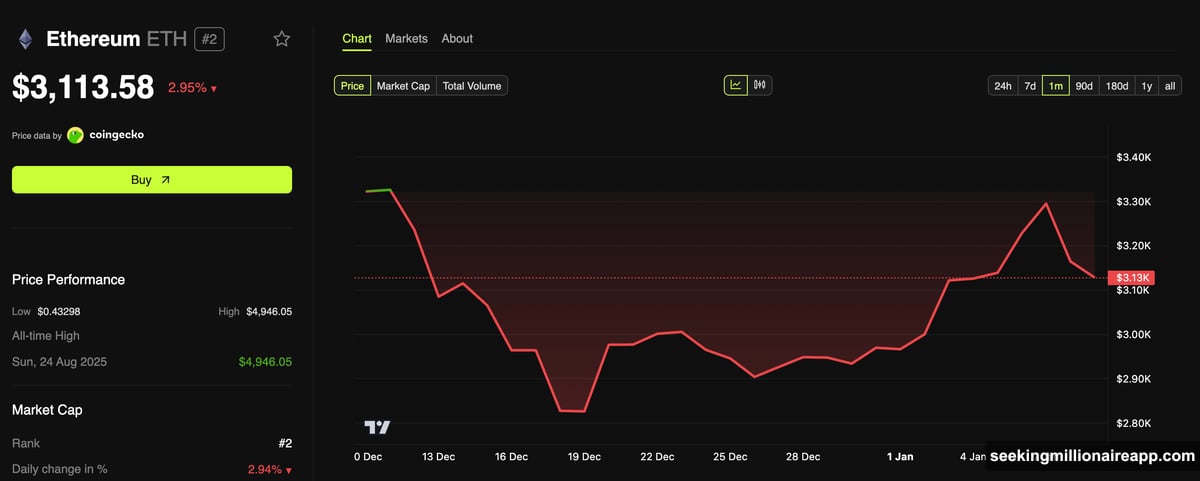Click the 25 Dec axis label
Viewport: 1200px width, 481px height.
730,457
